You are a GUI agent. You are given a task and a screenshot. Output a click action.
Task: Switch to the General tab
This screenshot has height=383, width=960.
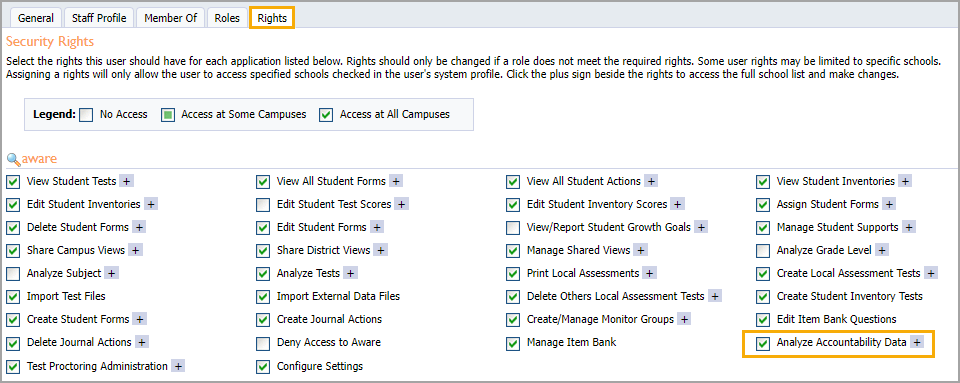(36, 18)
